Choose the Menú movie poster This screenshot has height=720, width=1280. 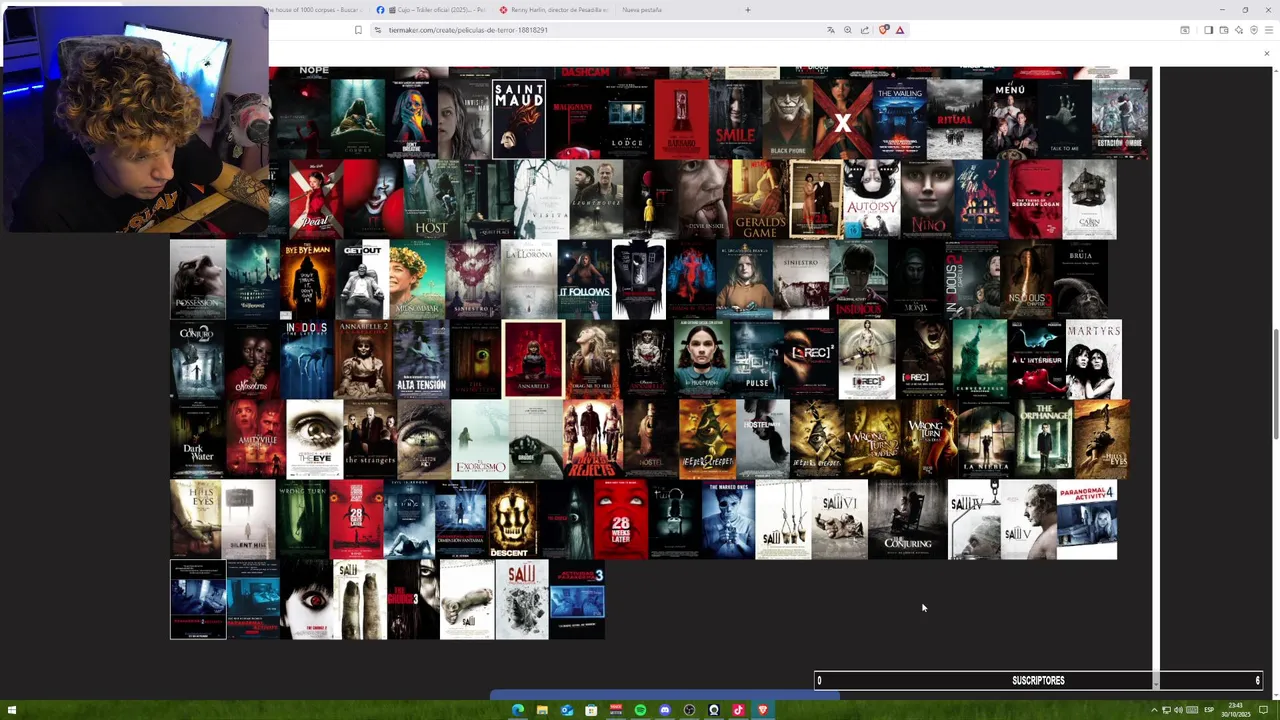(1010, 119)
